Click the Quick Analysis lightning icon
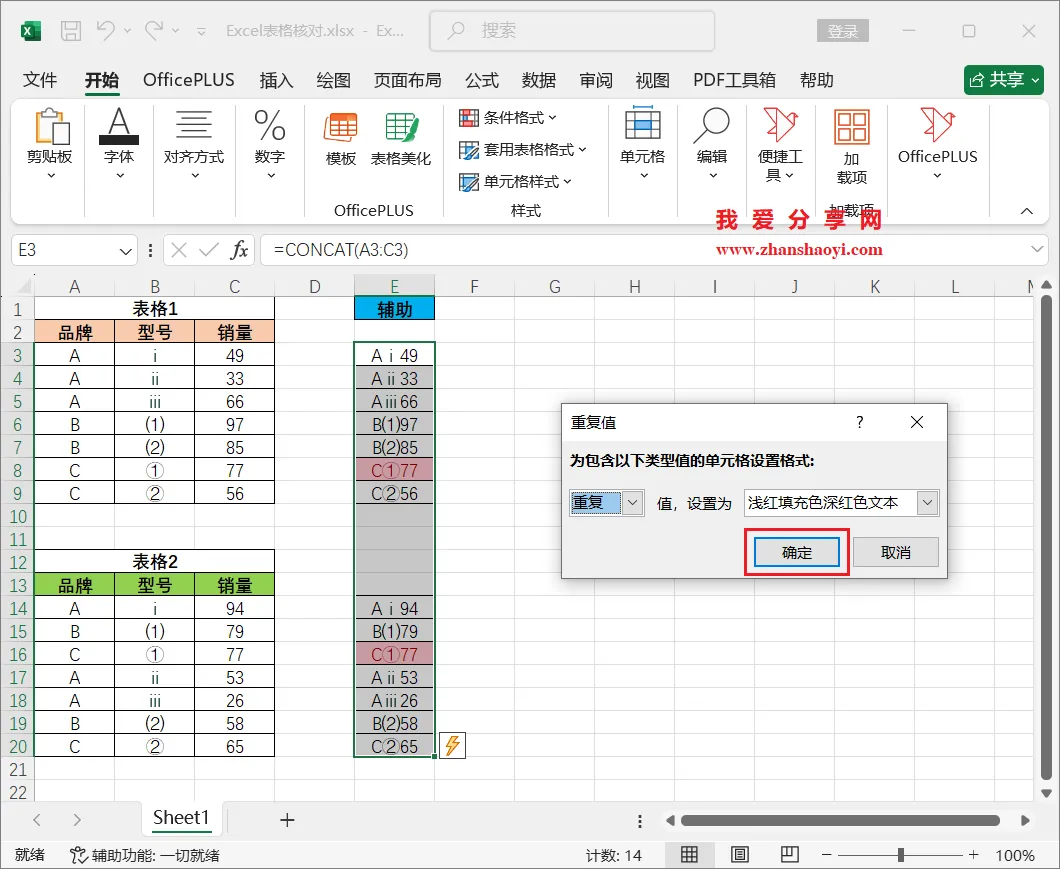 coord(452,745)
